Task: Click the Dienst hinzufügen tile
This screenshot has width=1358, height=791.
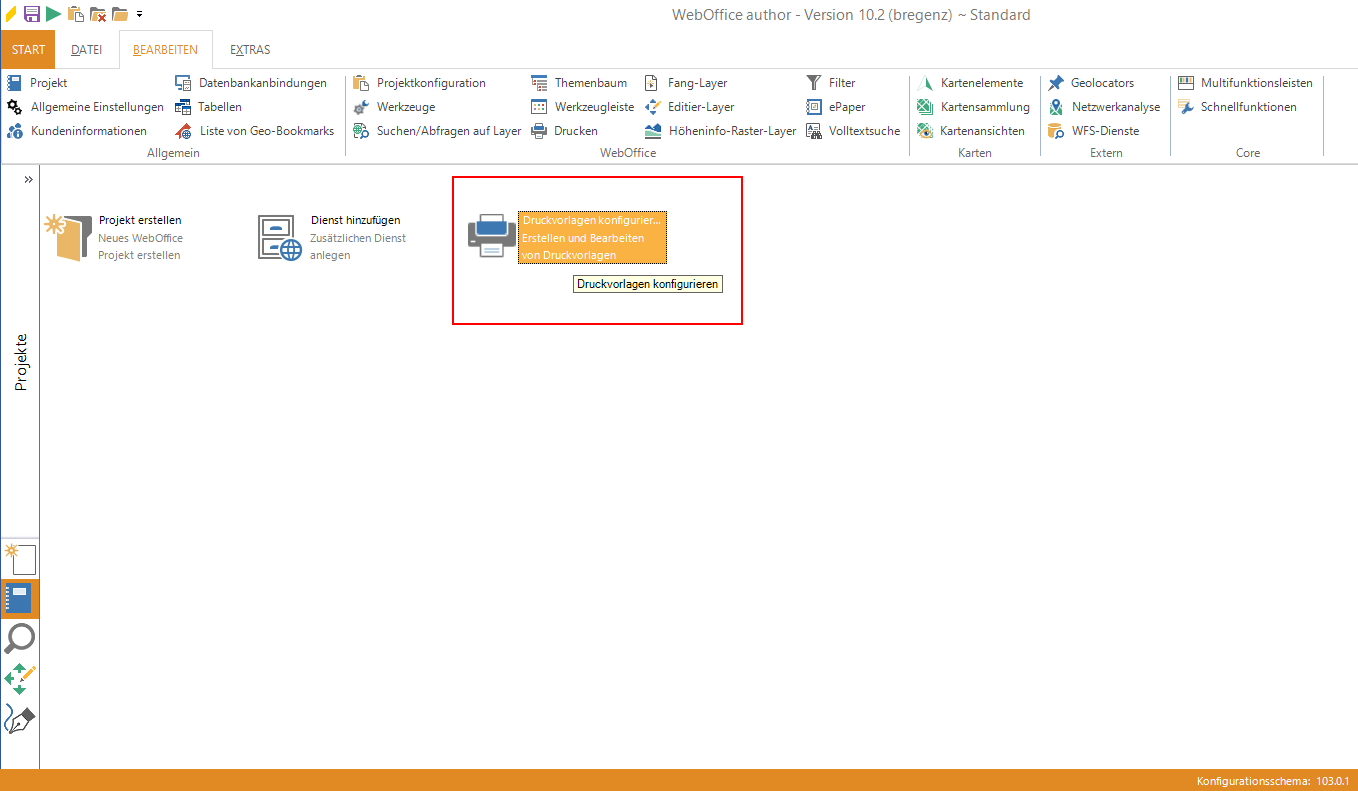Action: pyautogui.click(x=333, y=237)
